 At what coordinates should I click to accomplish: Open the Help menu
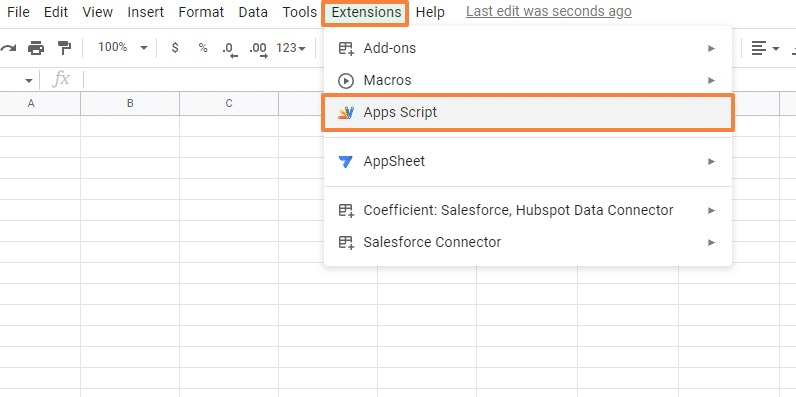click(x=430, y=12)
